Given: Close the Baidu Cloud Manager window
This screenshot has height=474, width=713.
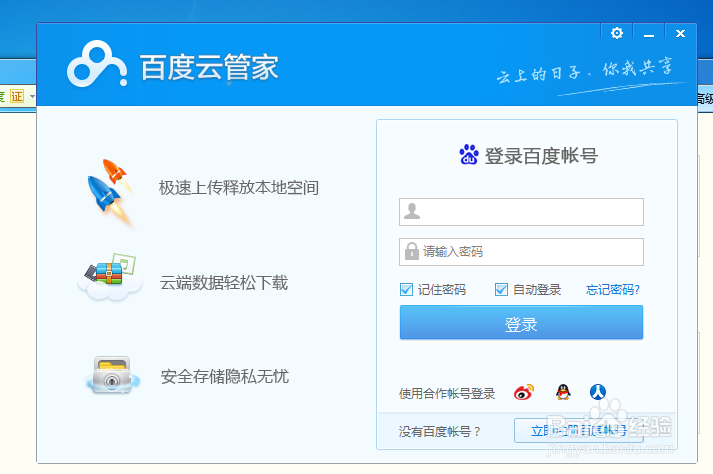Looking at the screenshot, I should pos(680,34).
